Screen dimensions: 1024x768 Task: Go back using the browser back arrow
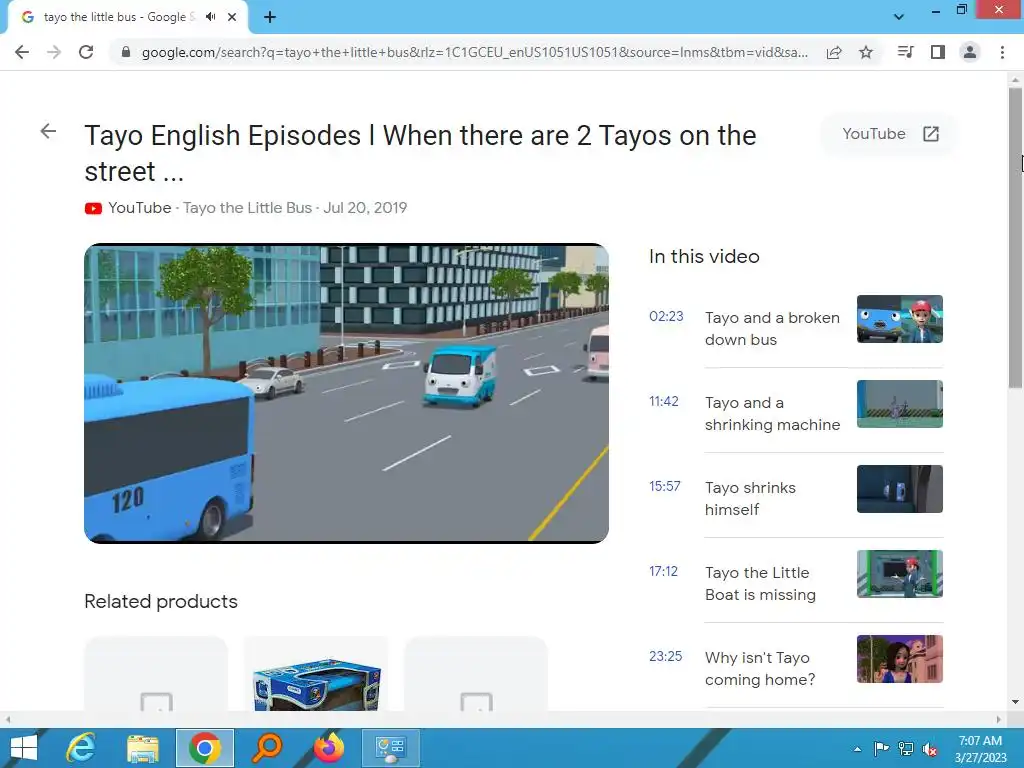[x=22, y=52]
